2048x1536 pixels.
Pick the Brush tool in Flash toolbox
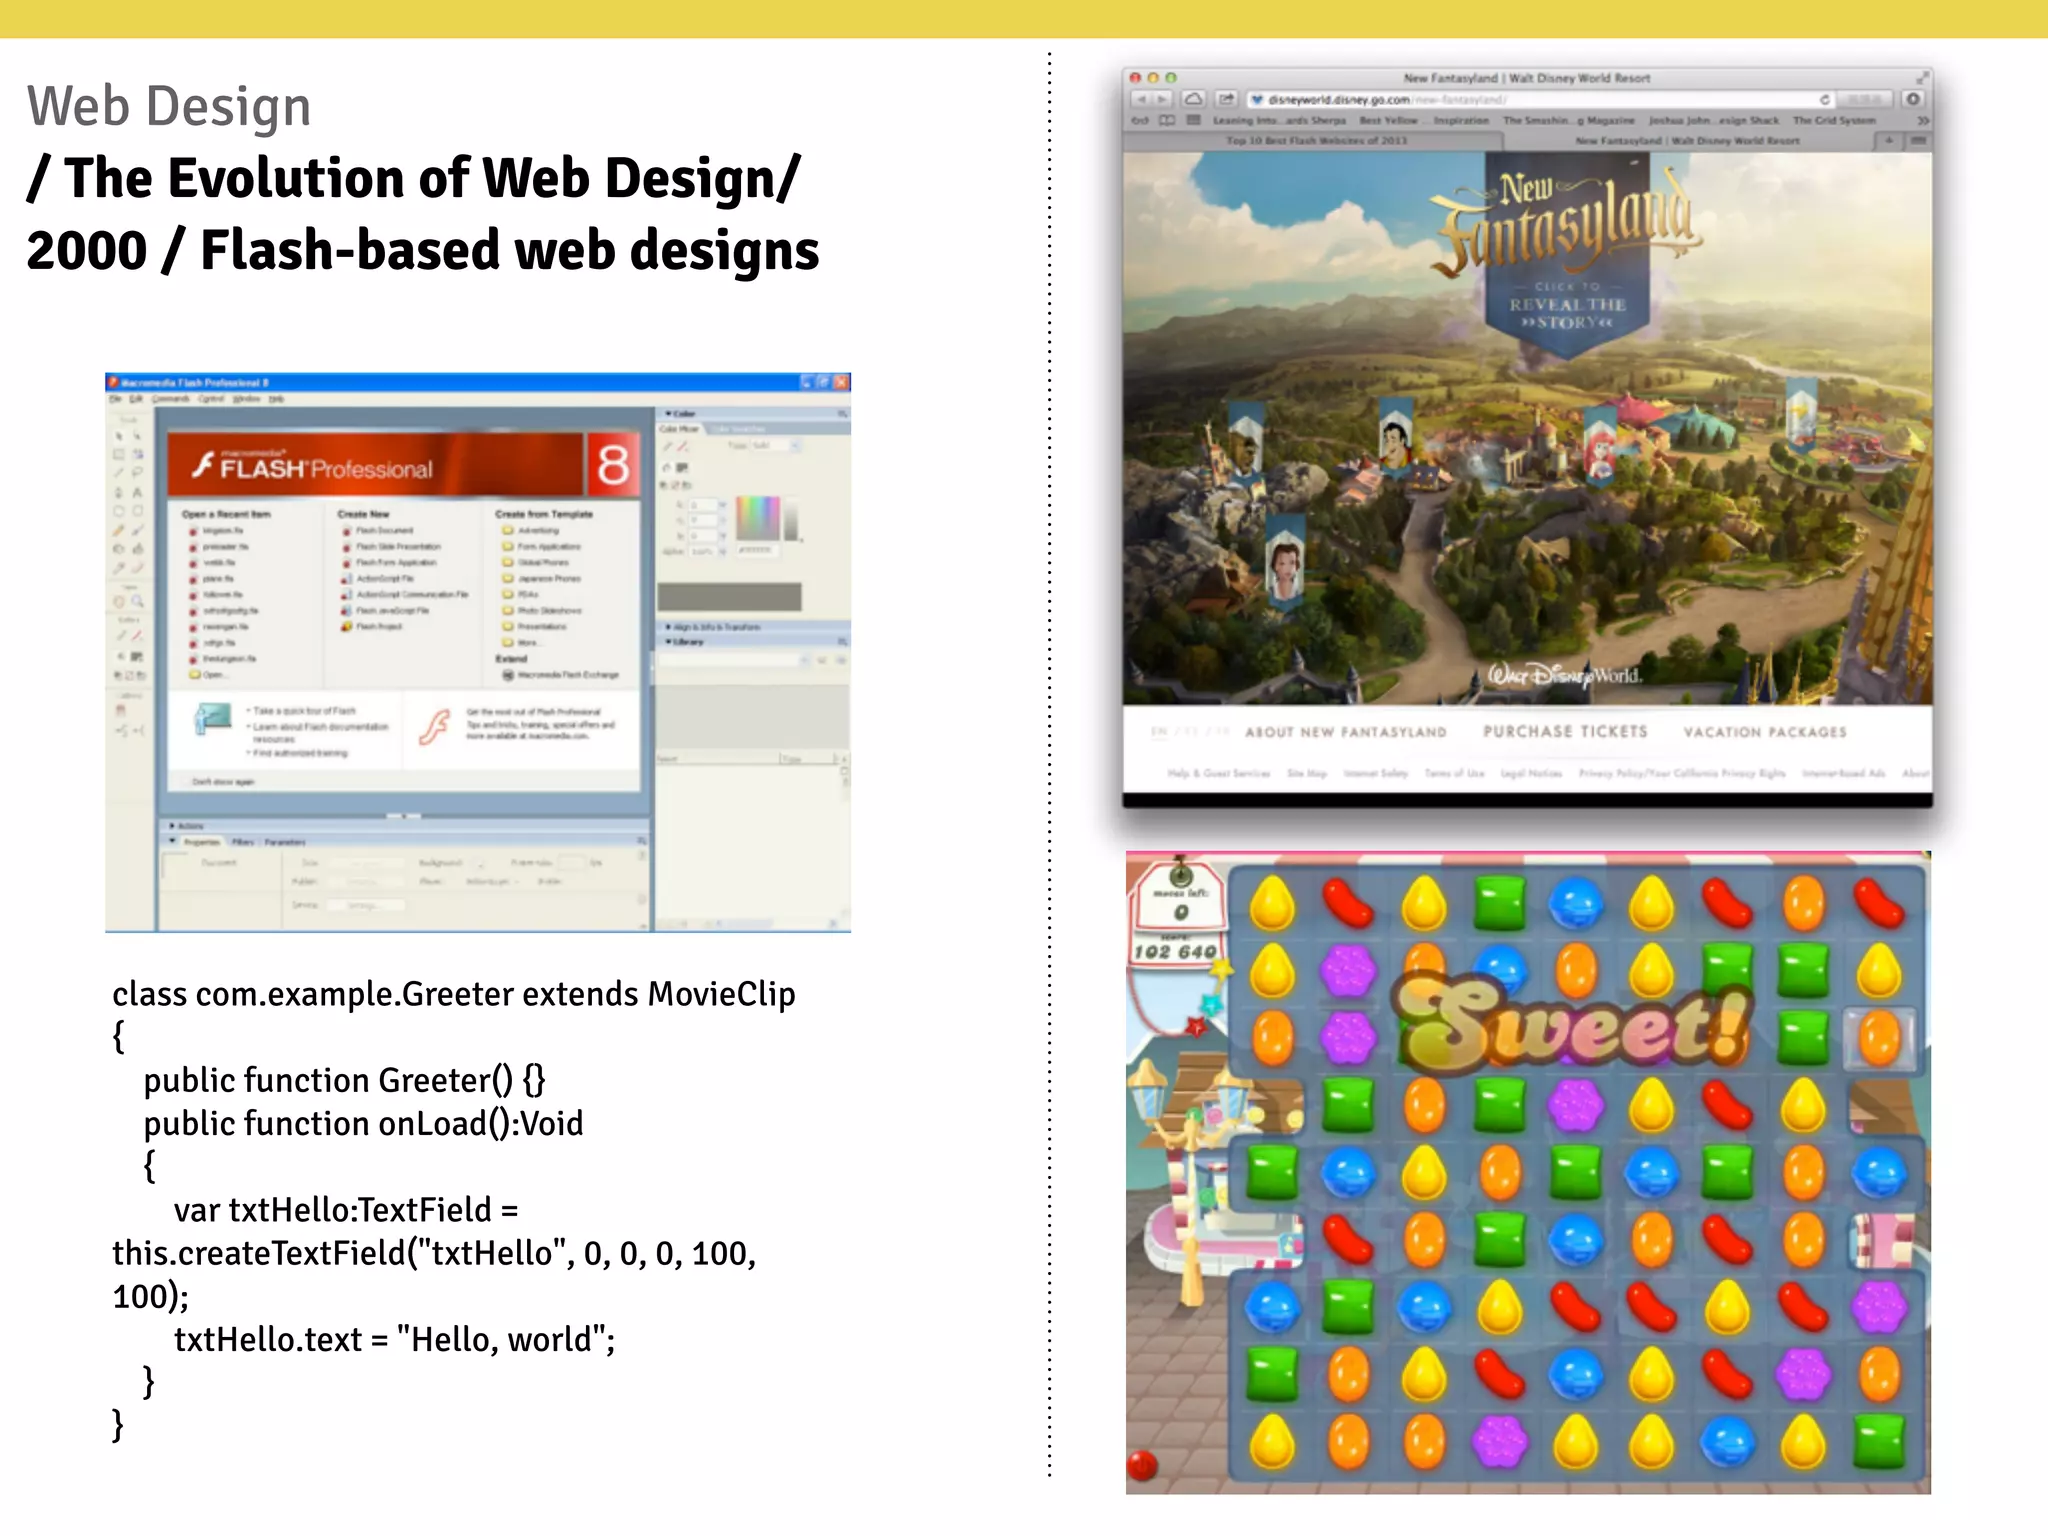[137, 530]
